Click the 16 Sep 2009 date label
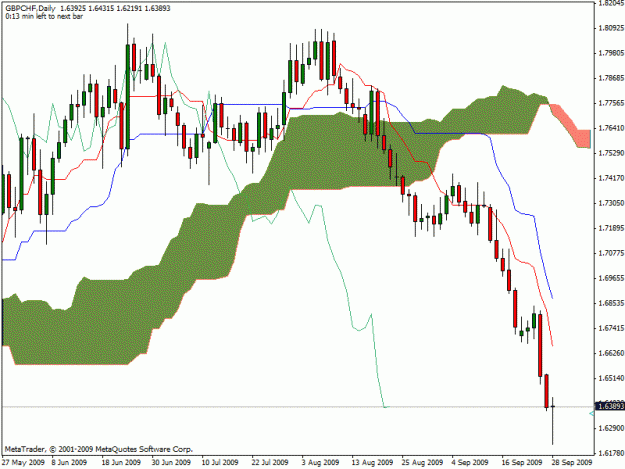 click(x=522, y=462)
